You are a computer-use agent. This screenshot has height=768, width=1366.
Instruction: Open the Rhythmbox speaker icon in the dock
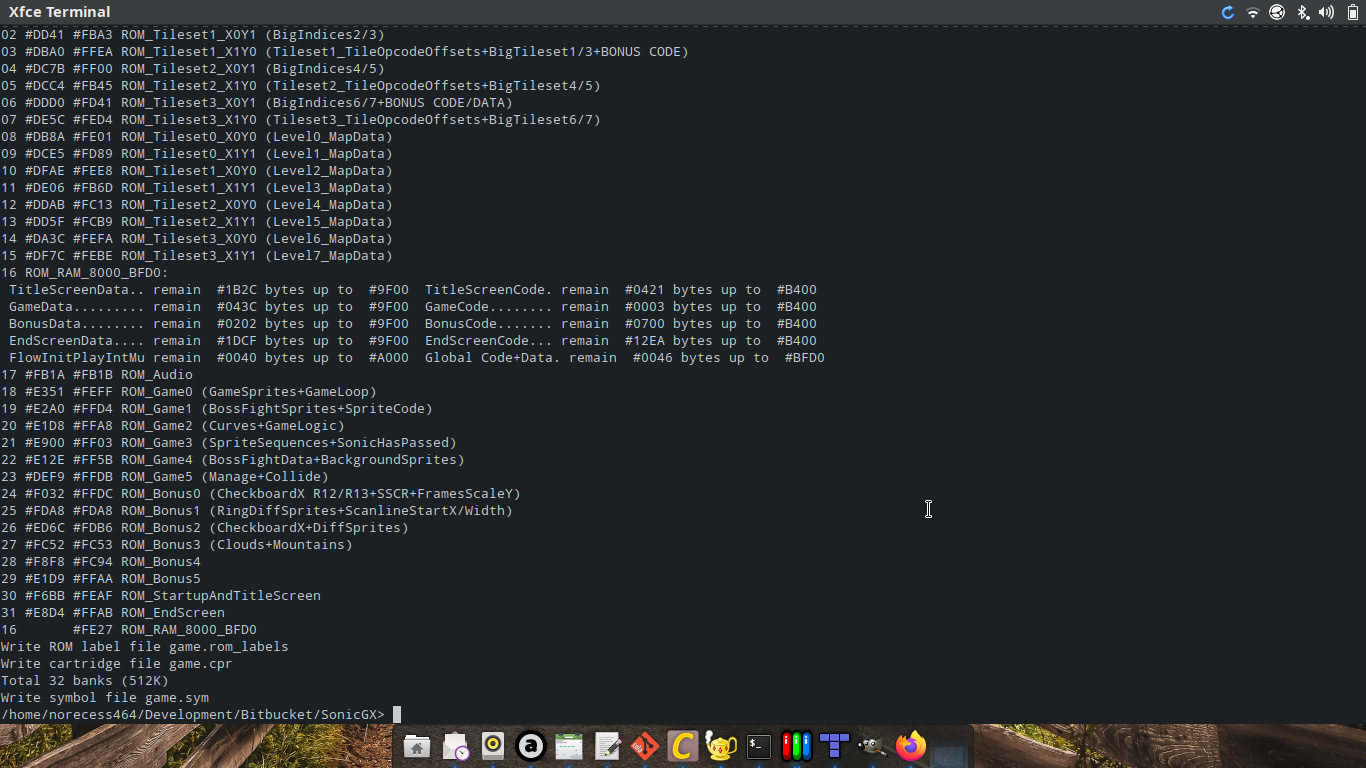click(x=494, y=746)
